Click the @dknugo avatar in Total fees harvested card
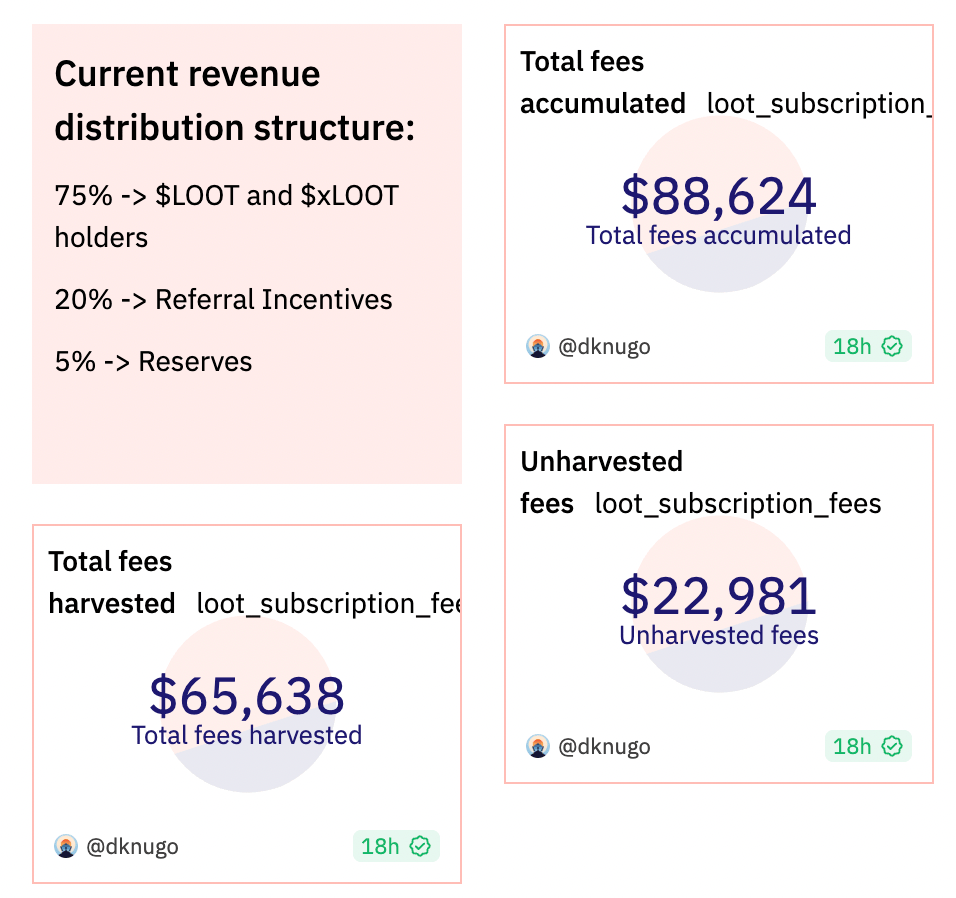The height and width of the screenshot is (898, 956). click(66, 847)
